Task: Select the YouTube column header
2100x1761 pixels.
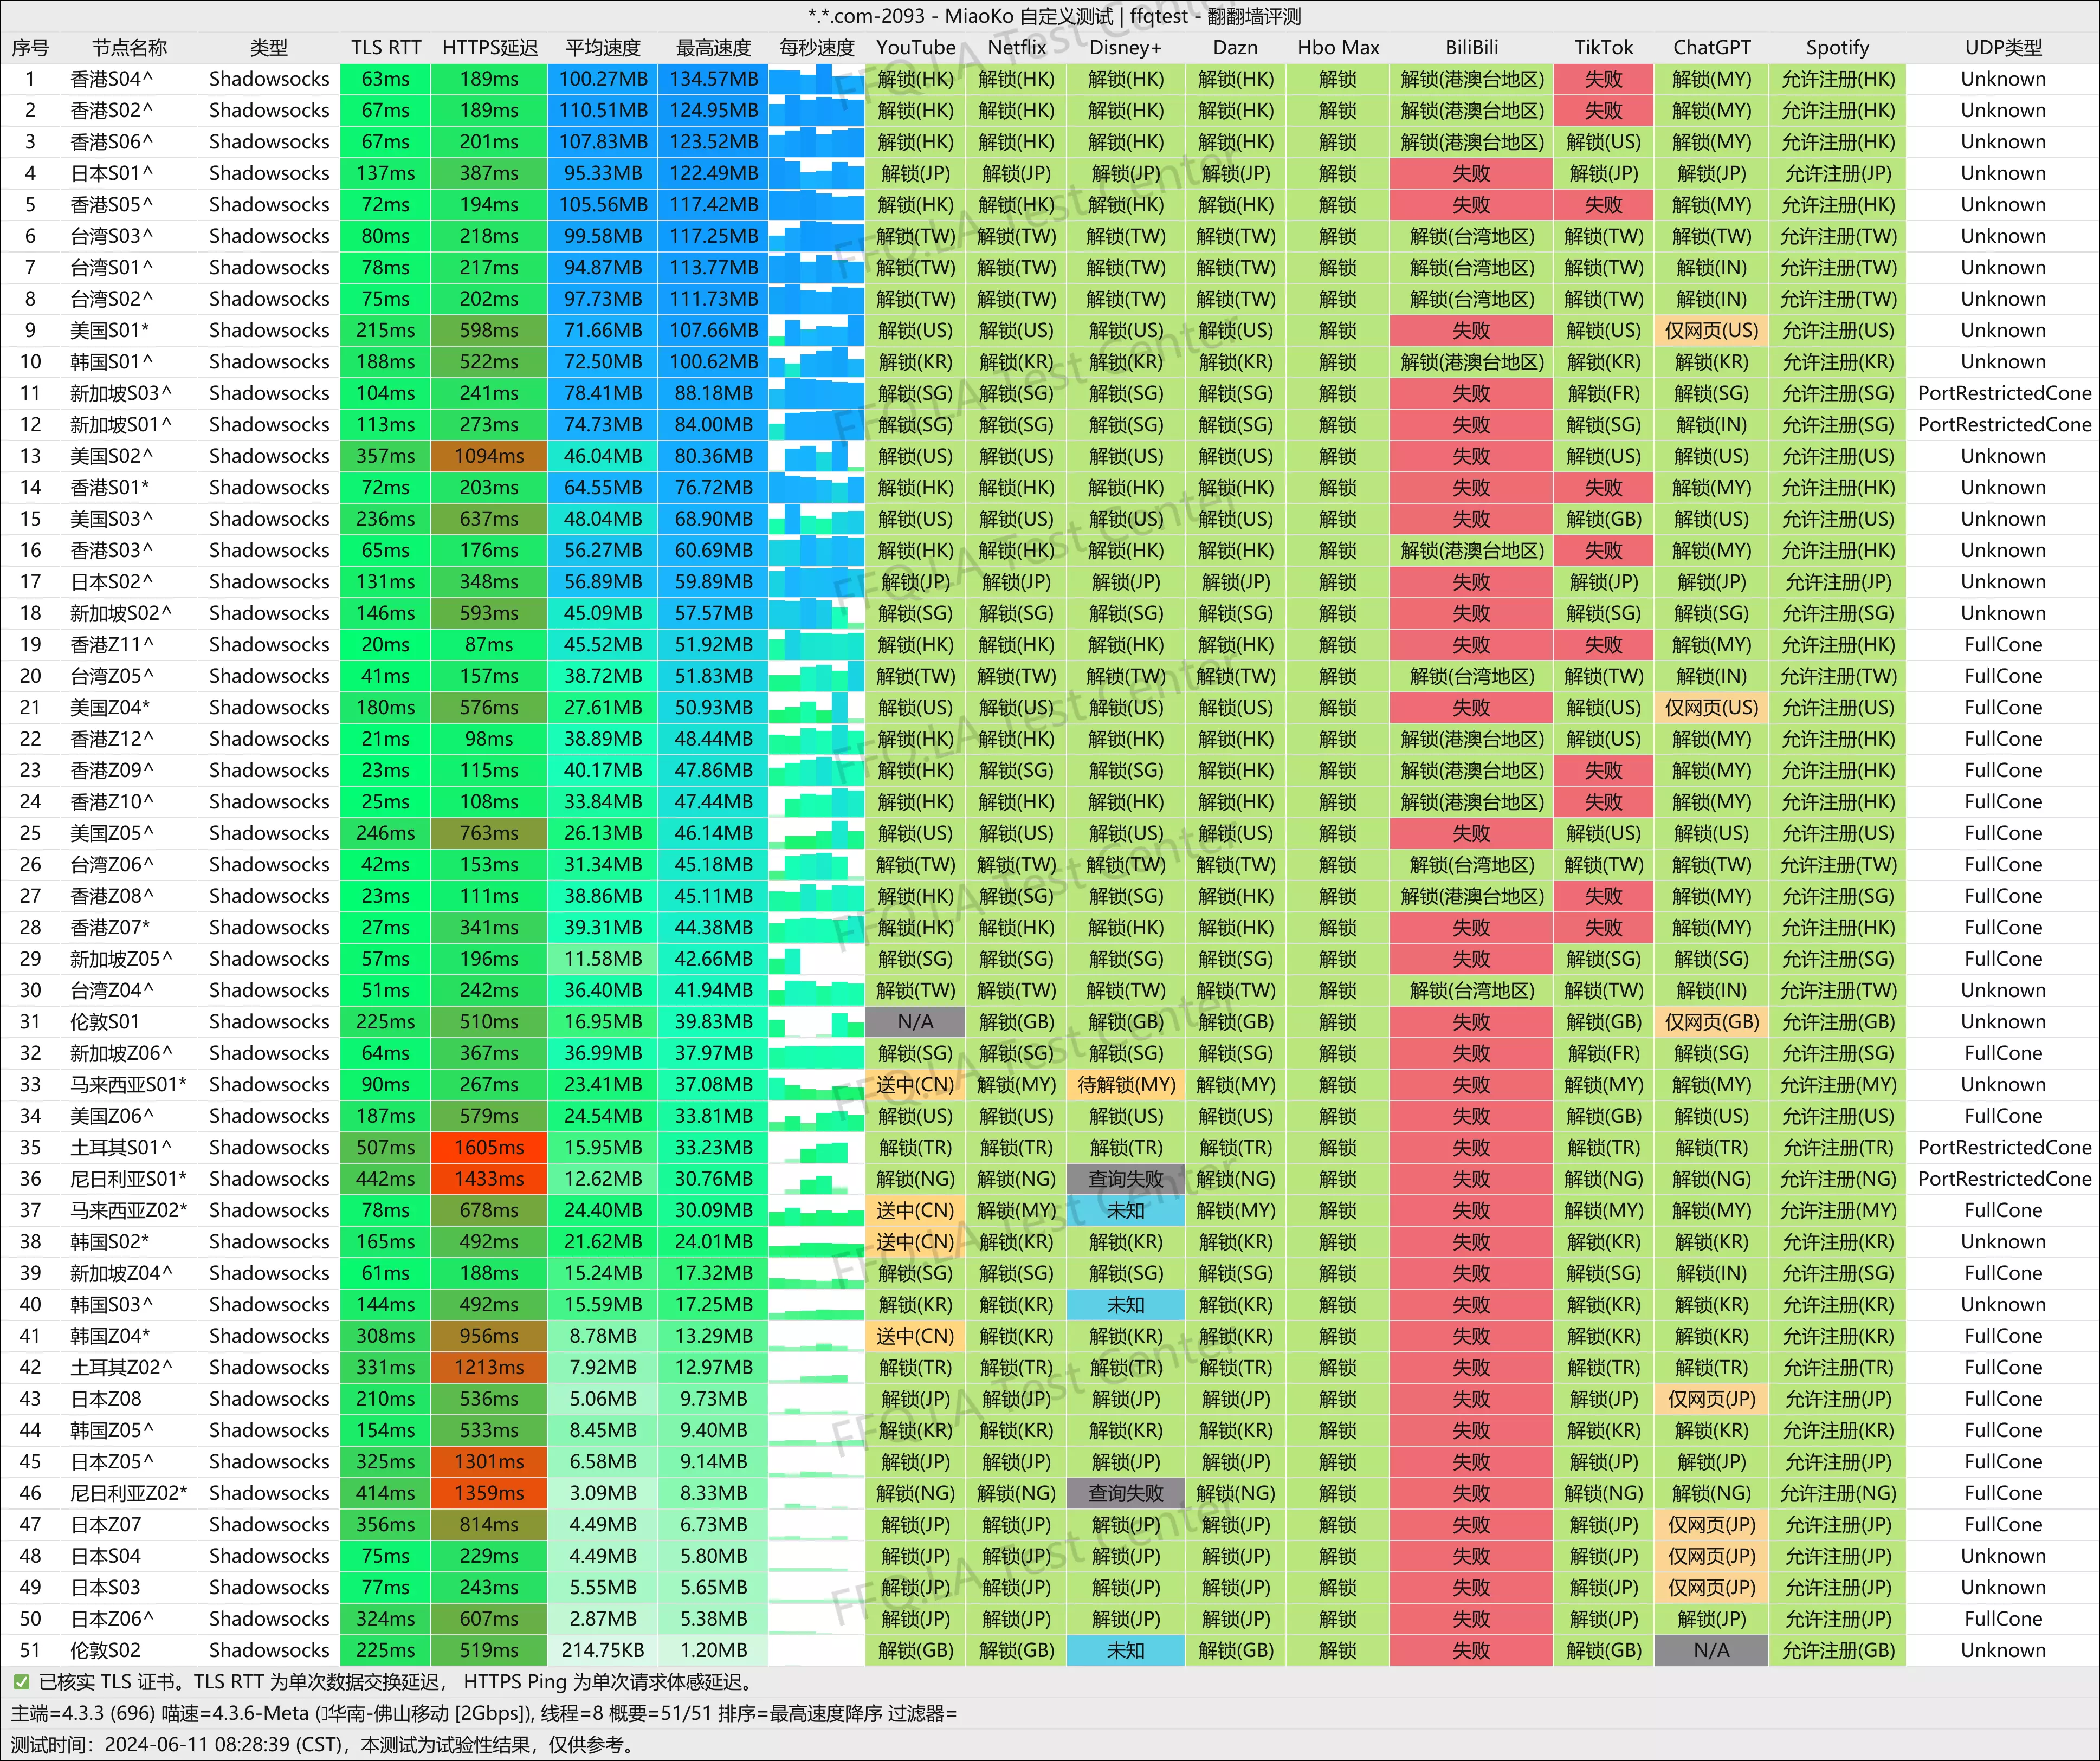Action: 915,47
